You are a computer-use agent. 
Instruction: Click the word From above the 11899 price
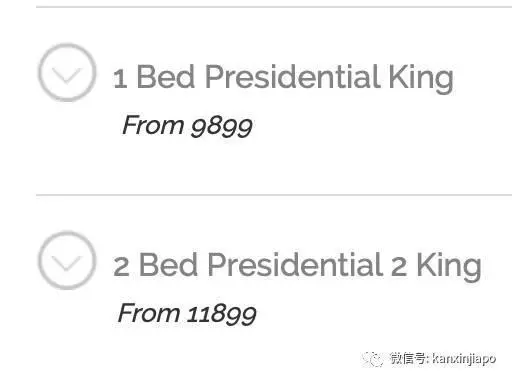pyautogui.click(x=149, y=313)
